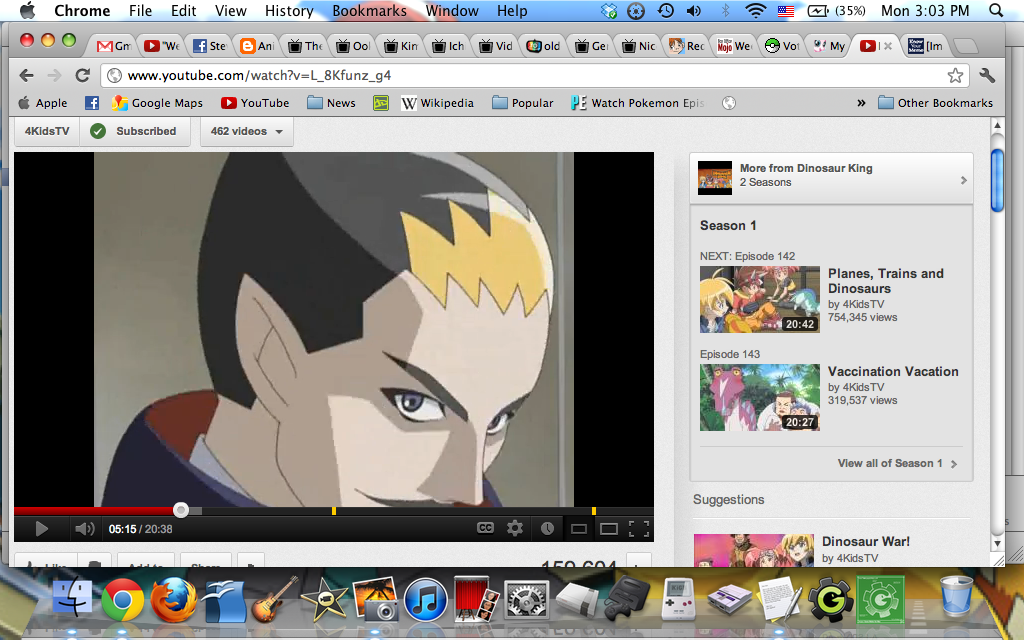Open the 4KidsTV channel button

pyautogui.click(x=47, y=131)
